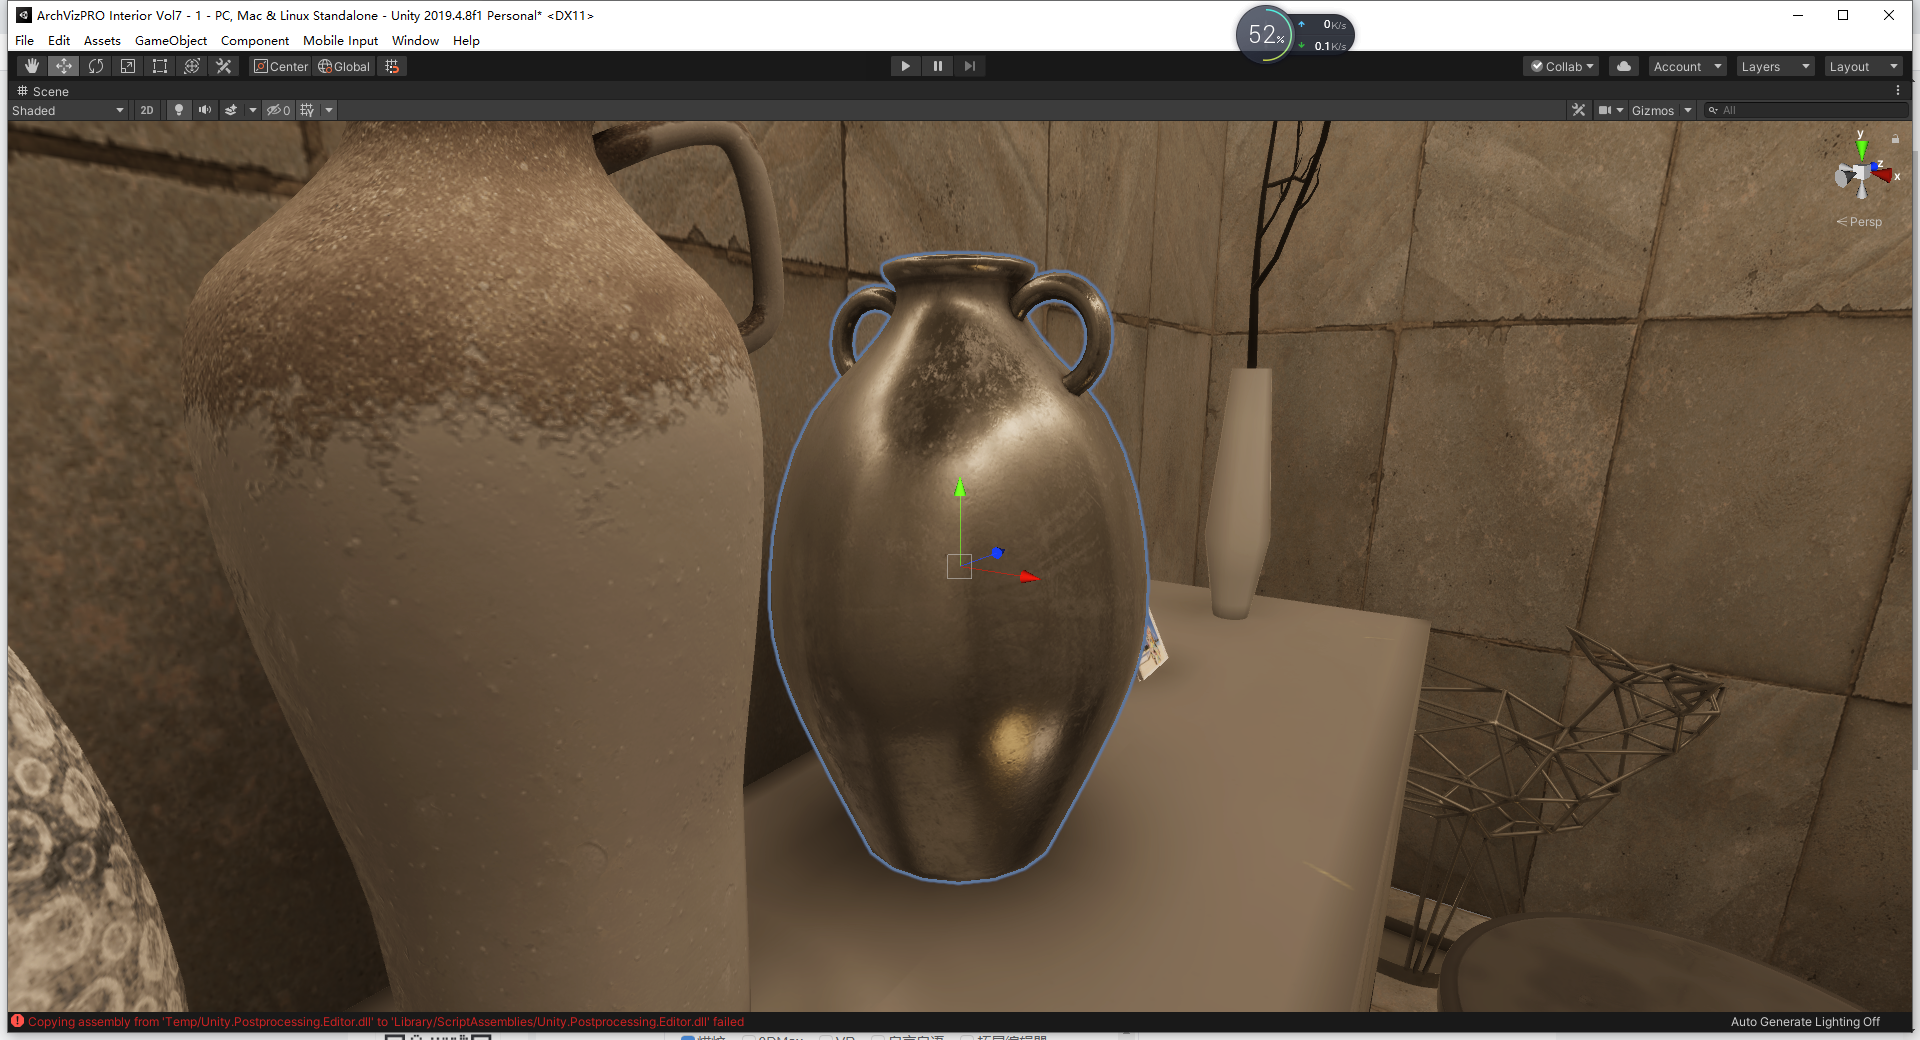1920x1040 pixels.
Task: Click the Scene search field
Action: 1806,110
